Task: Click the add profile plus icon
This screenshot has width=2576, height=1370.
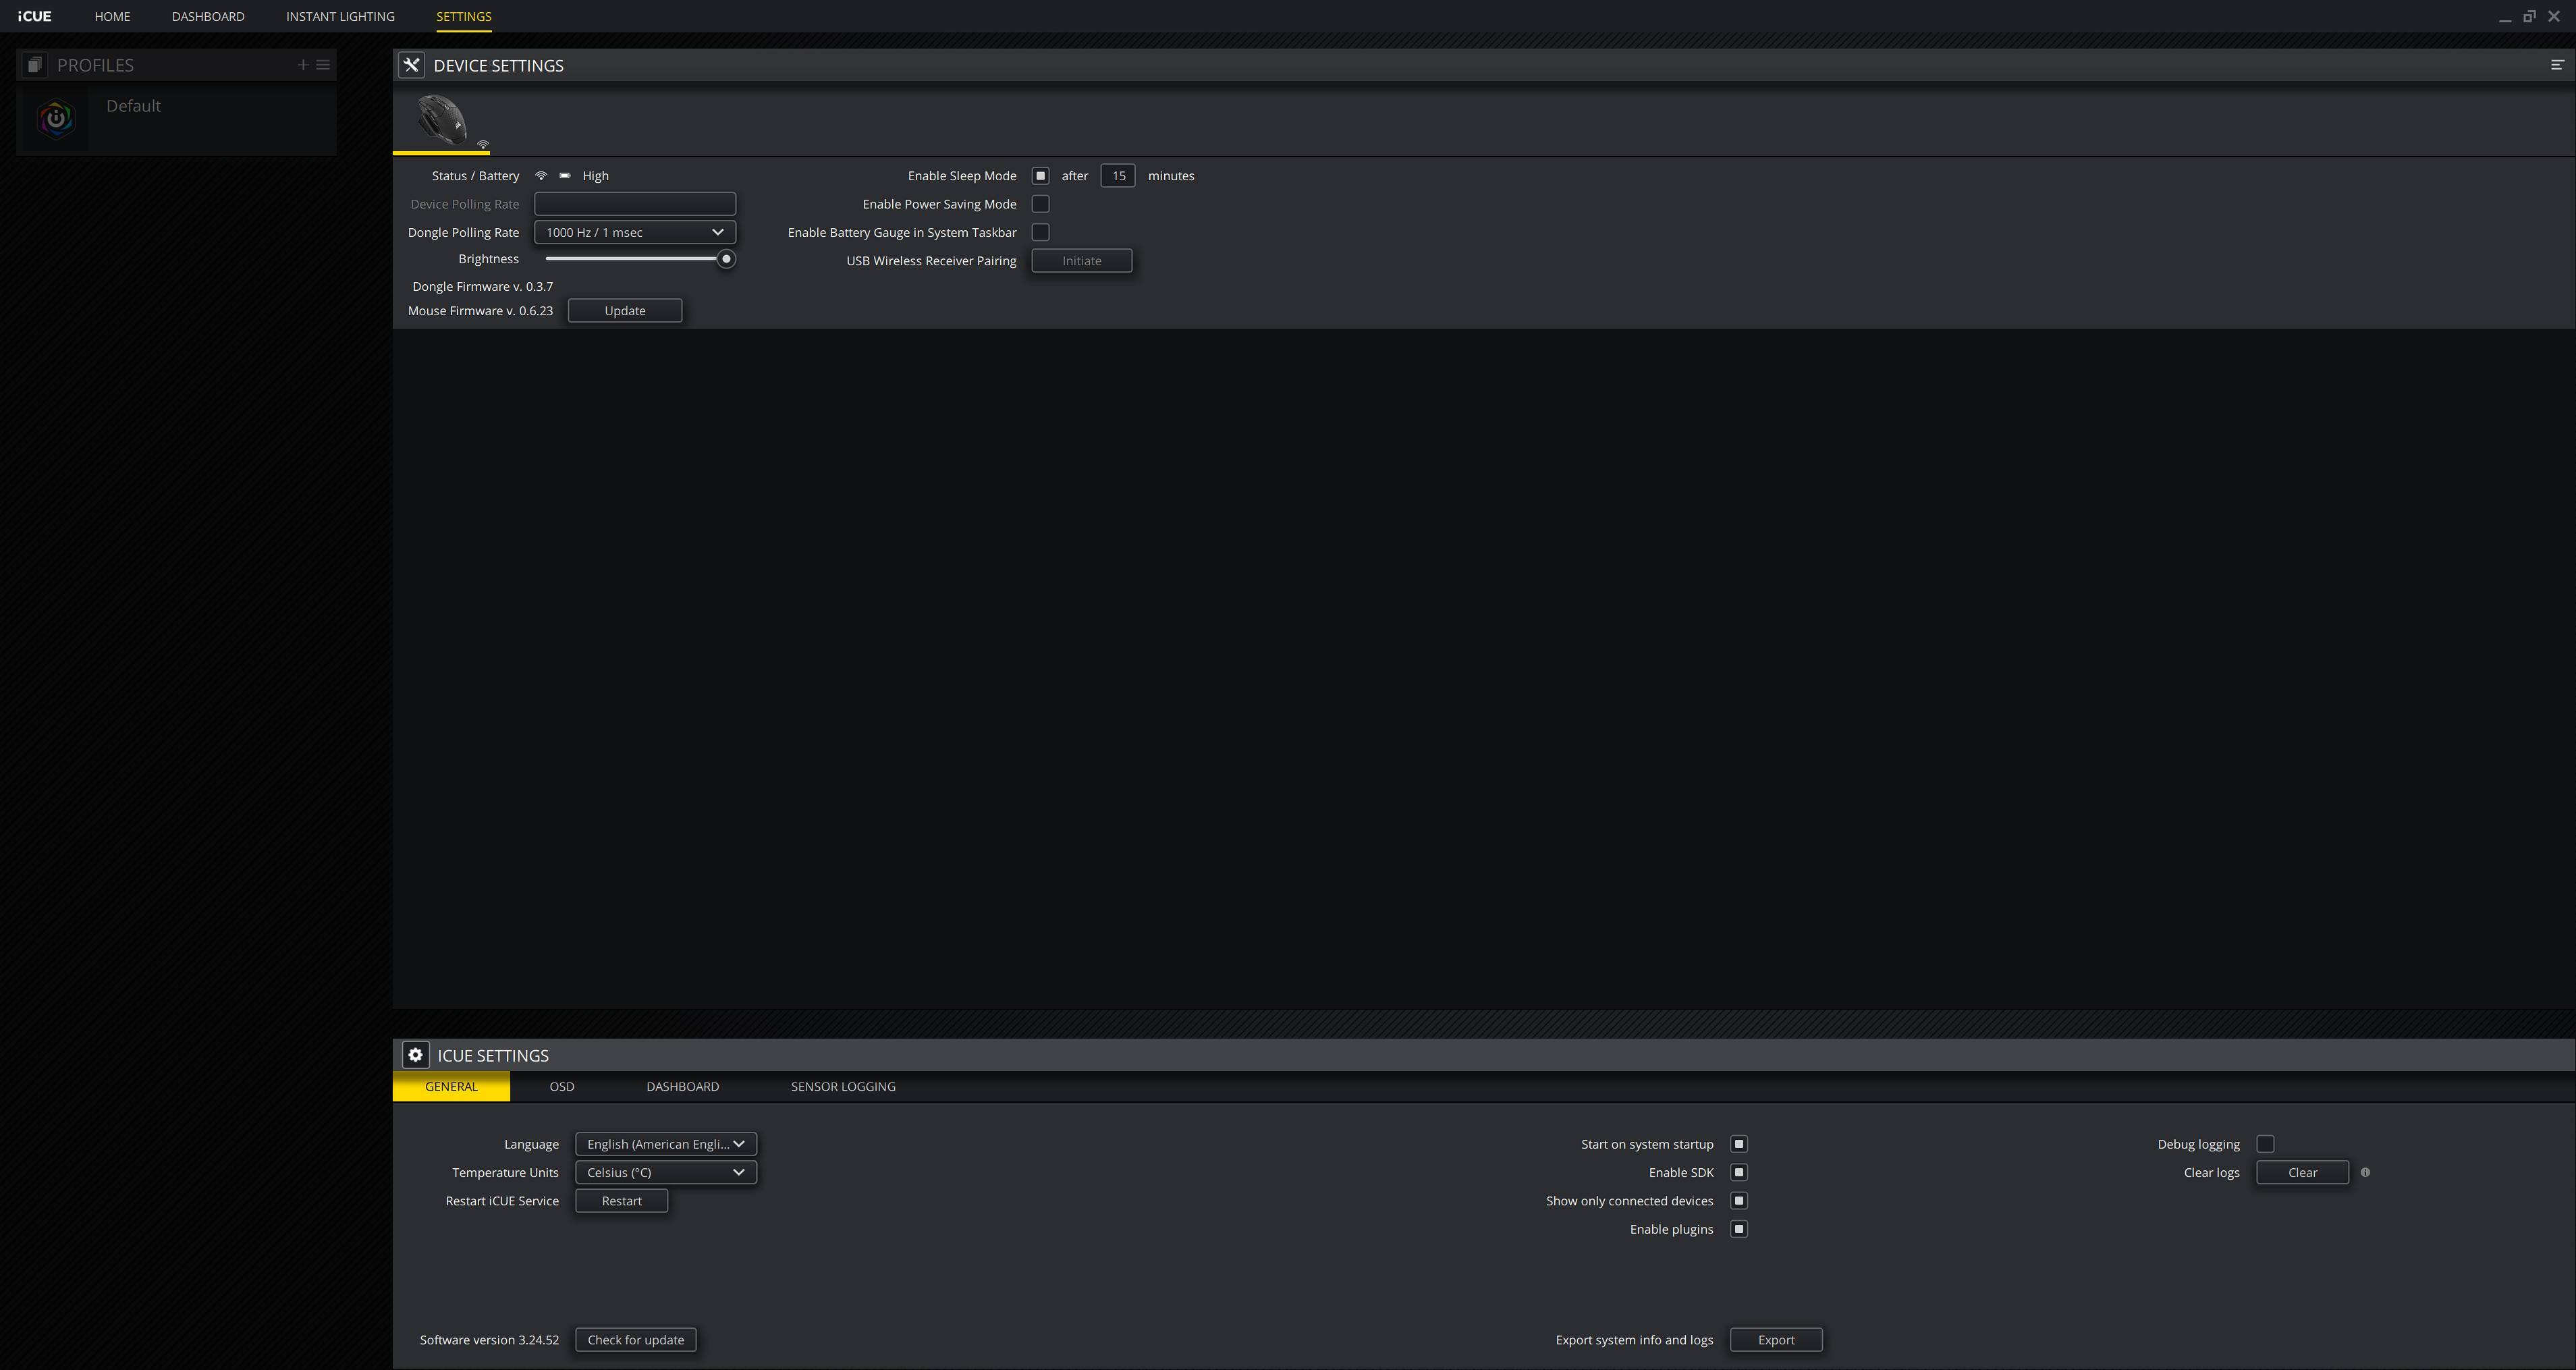Action: pos(303,65)
